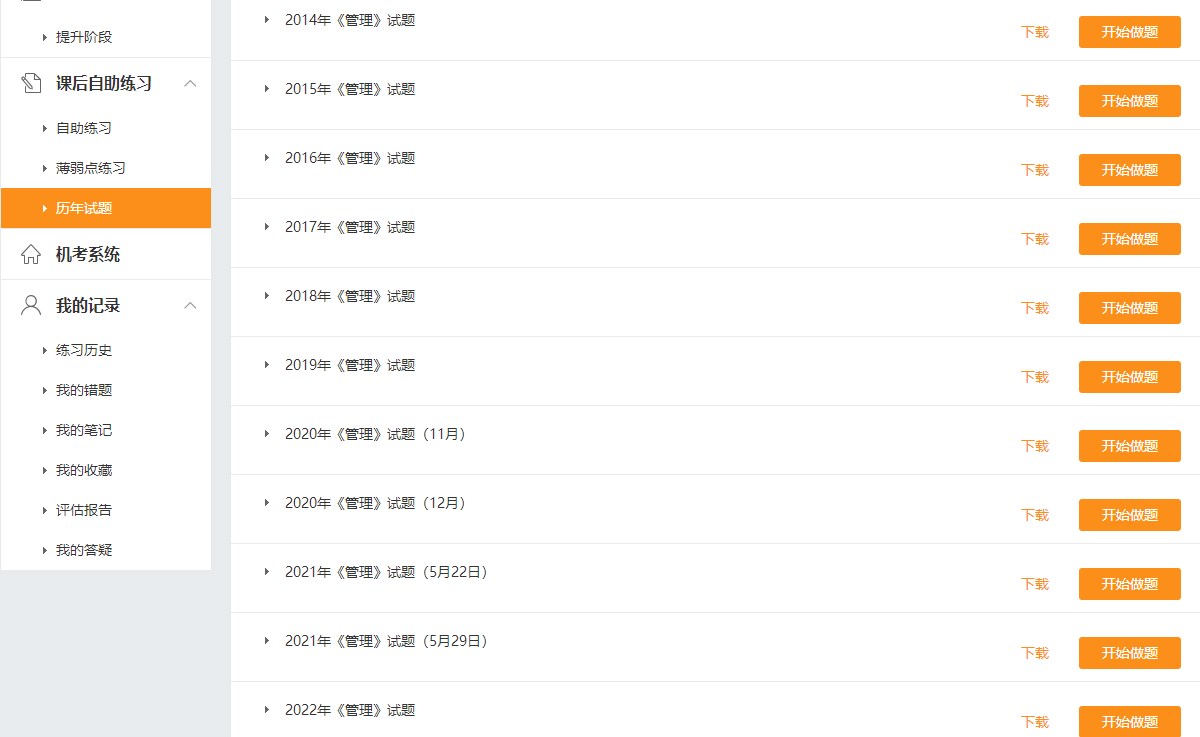The image size is (1200, 737).
Task: Start the 2016年《管理》试题 with 开始做题
Action: tap(1129, 170)
